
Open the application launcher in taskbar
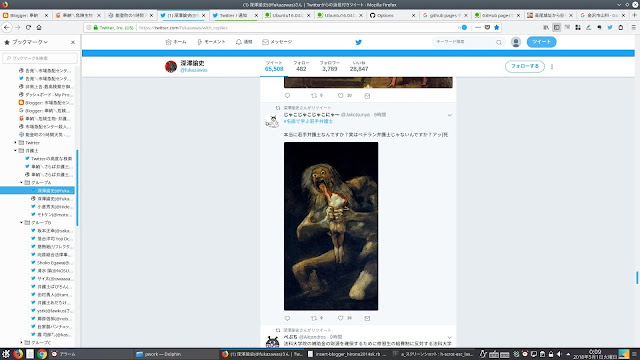[x=6, y=354]
